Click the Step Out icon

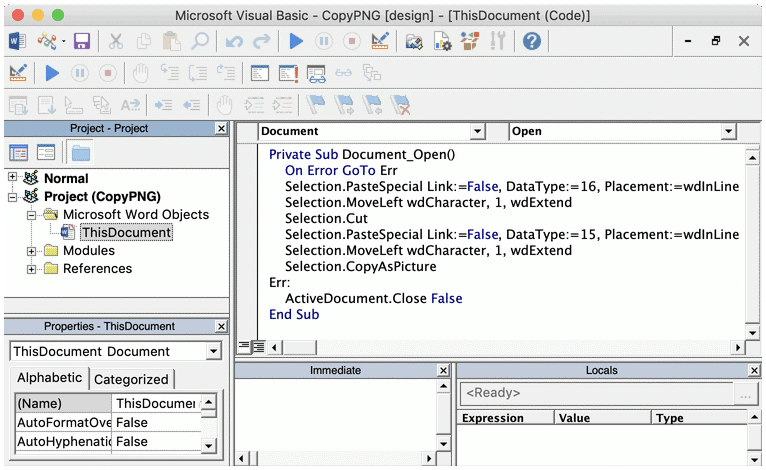[226, 73]
